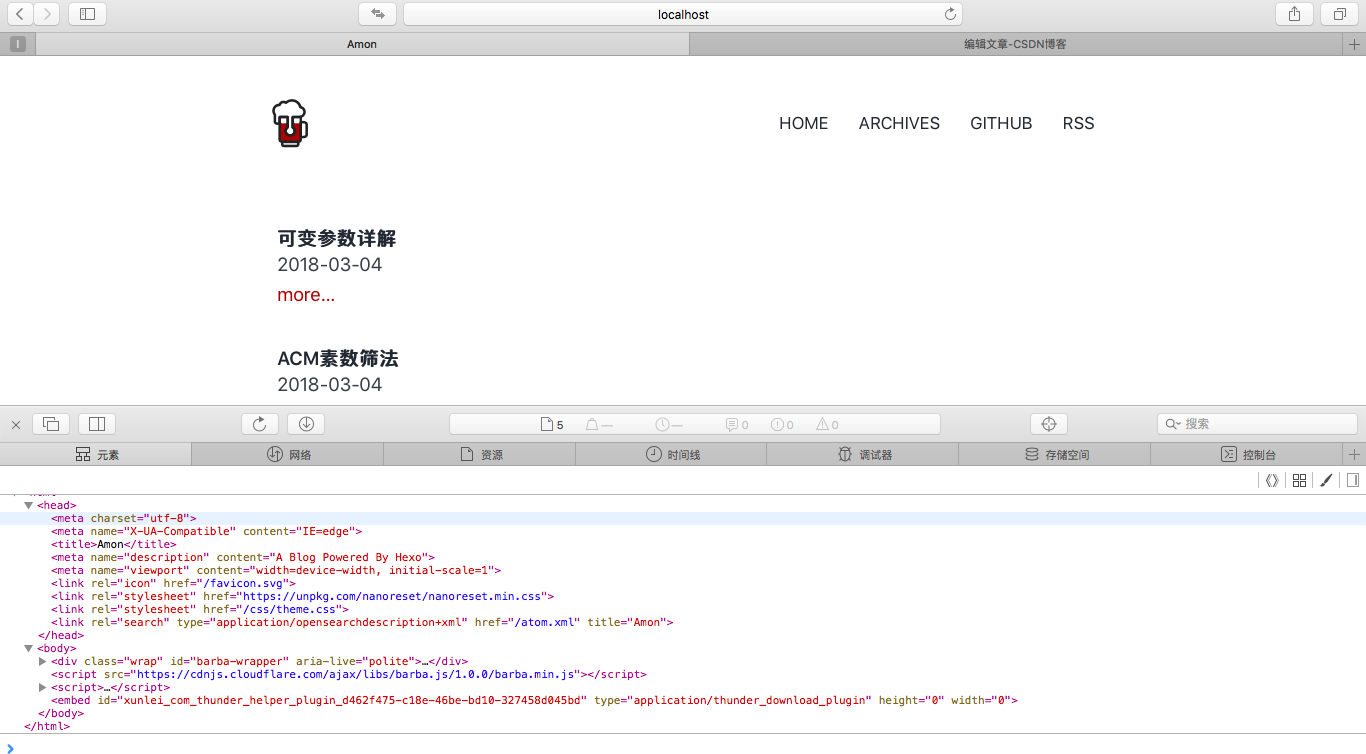1366x754 pixels.
Task: Open the 可变参数详解 post title
Action: (337, 239)
